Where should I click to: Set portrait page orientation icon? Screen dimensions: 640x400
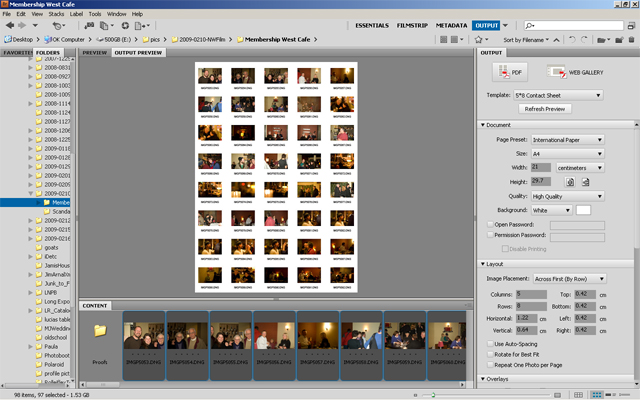570,182
